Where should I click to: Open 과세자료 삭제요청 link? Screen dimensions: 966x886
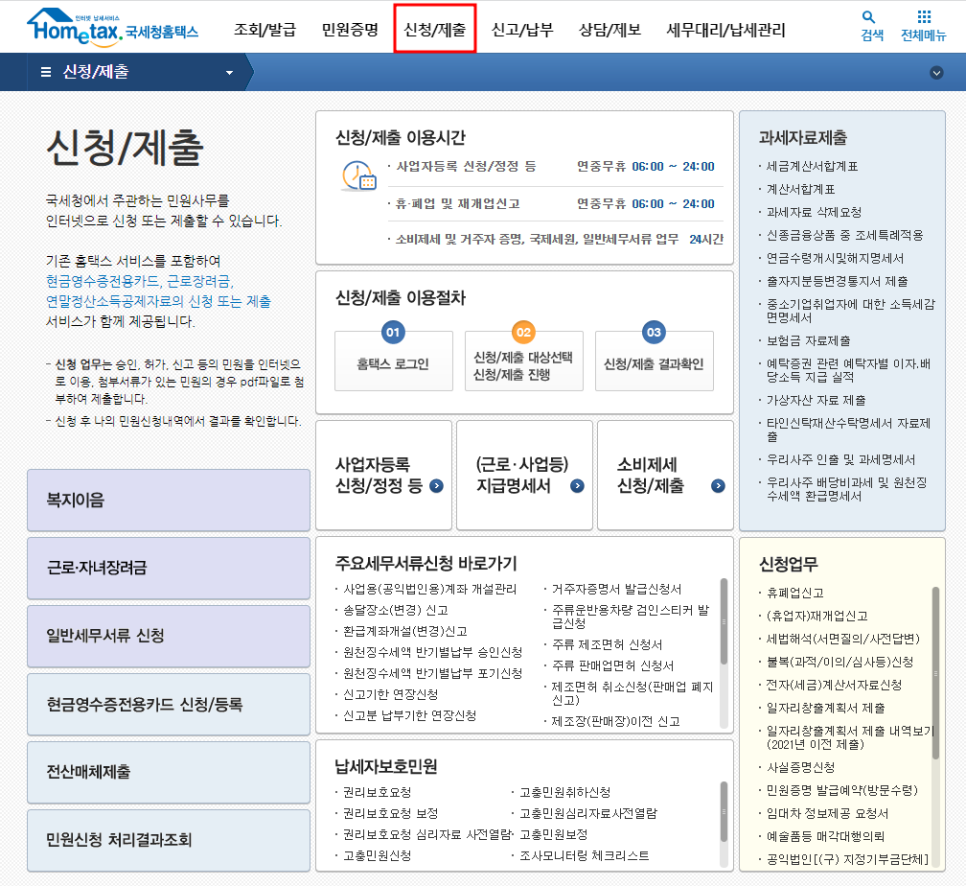pyautogui.click(x=813, y=212)
